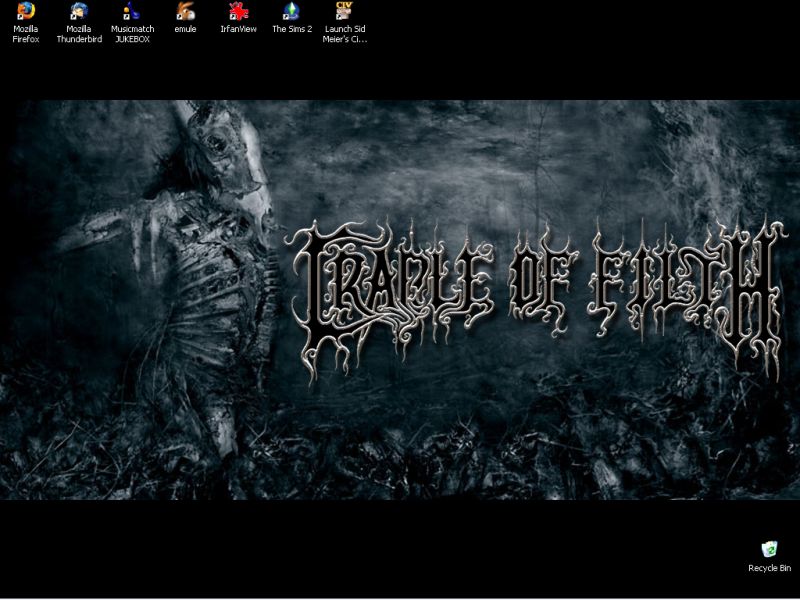Select The Sims 2 shortcut icon
Image resolution: width=800 pixels, height=600 pixels.
[291, 11]
